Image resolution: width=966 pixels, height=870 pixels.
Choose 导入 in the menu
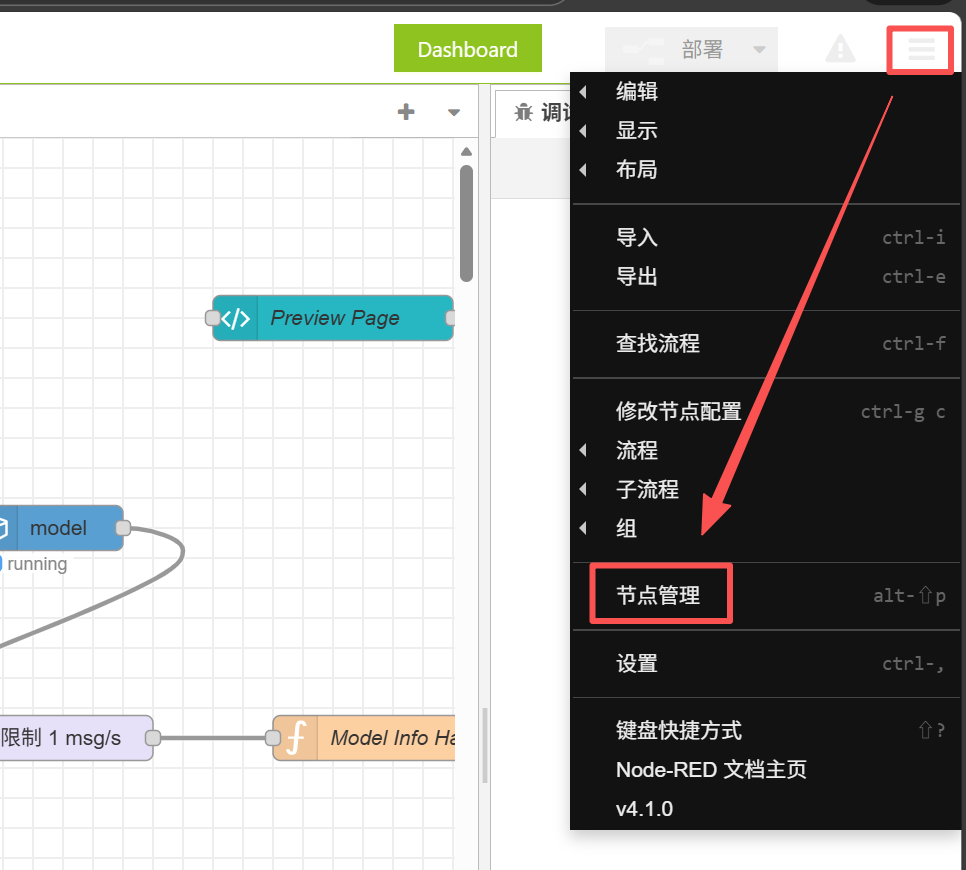637,238
